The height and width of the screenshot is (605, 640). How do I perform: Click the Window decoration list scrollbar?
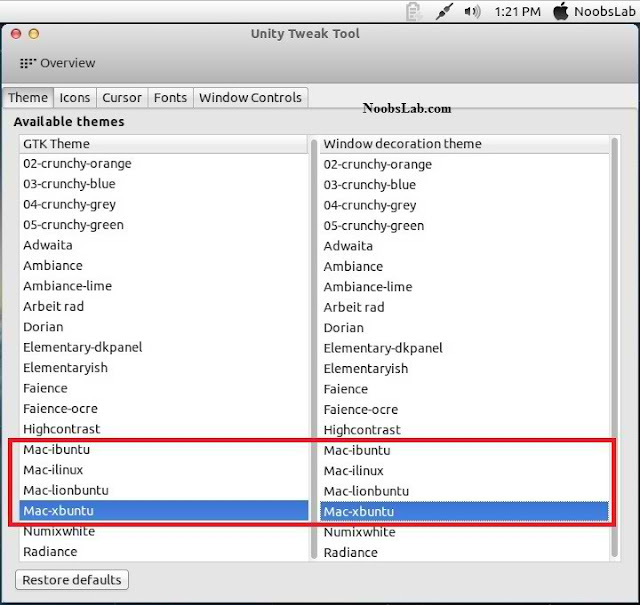(615, 347)
